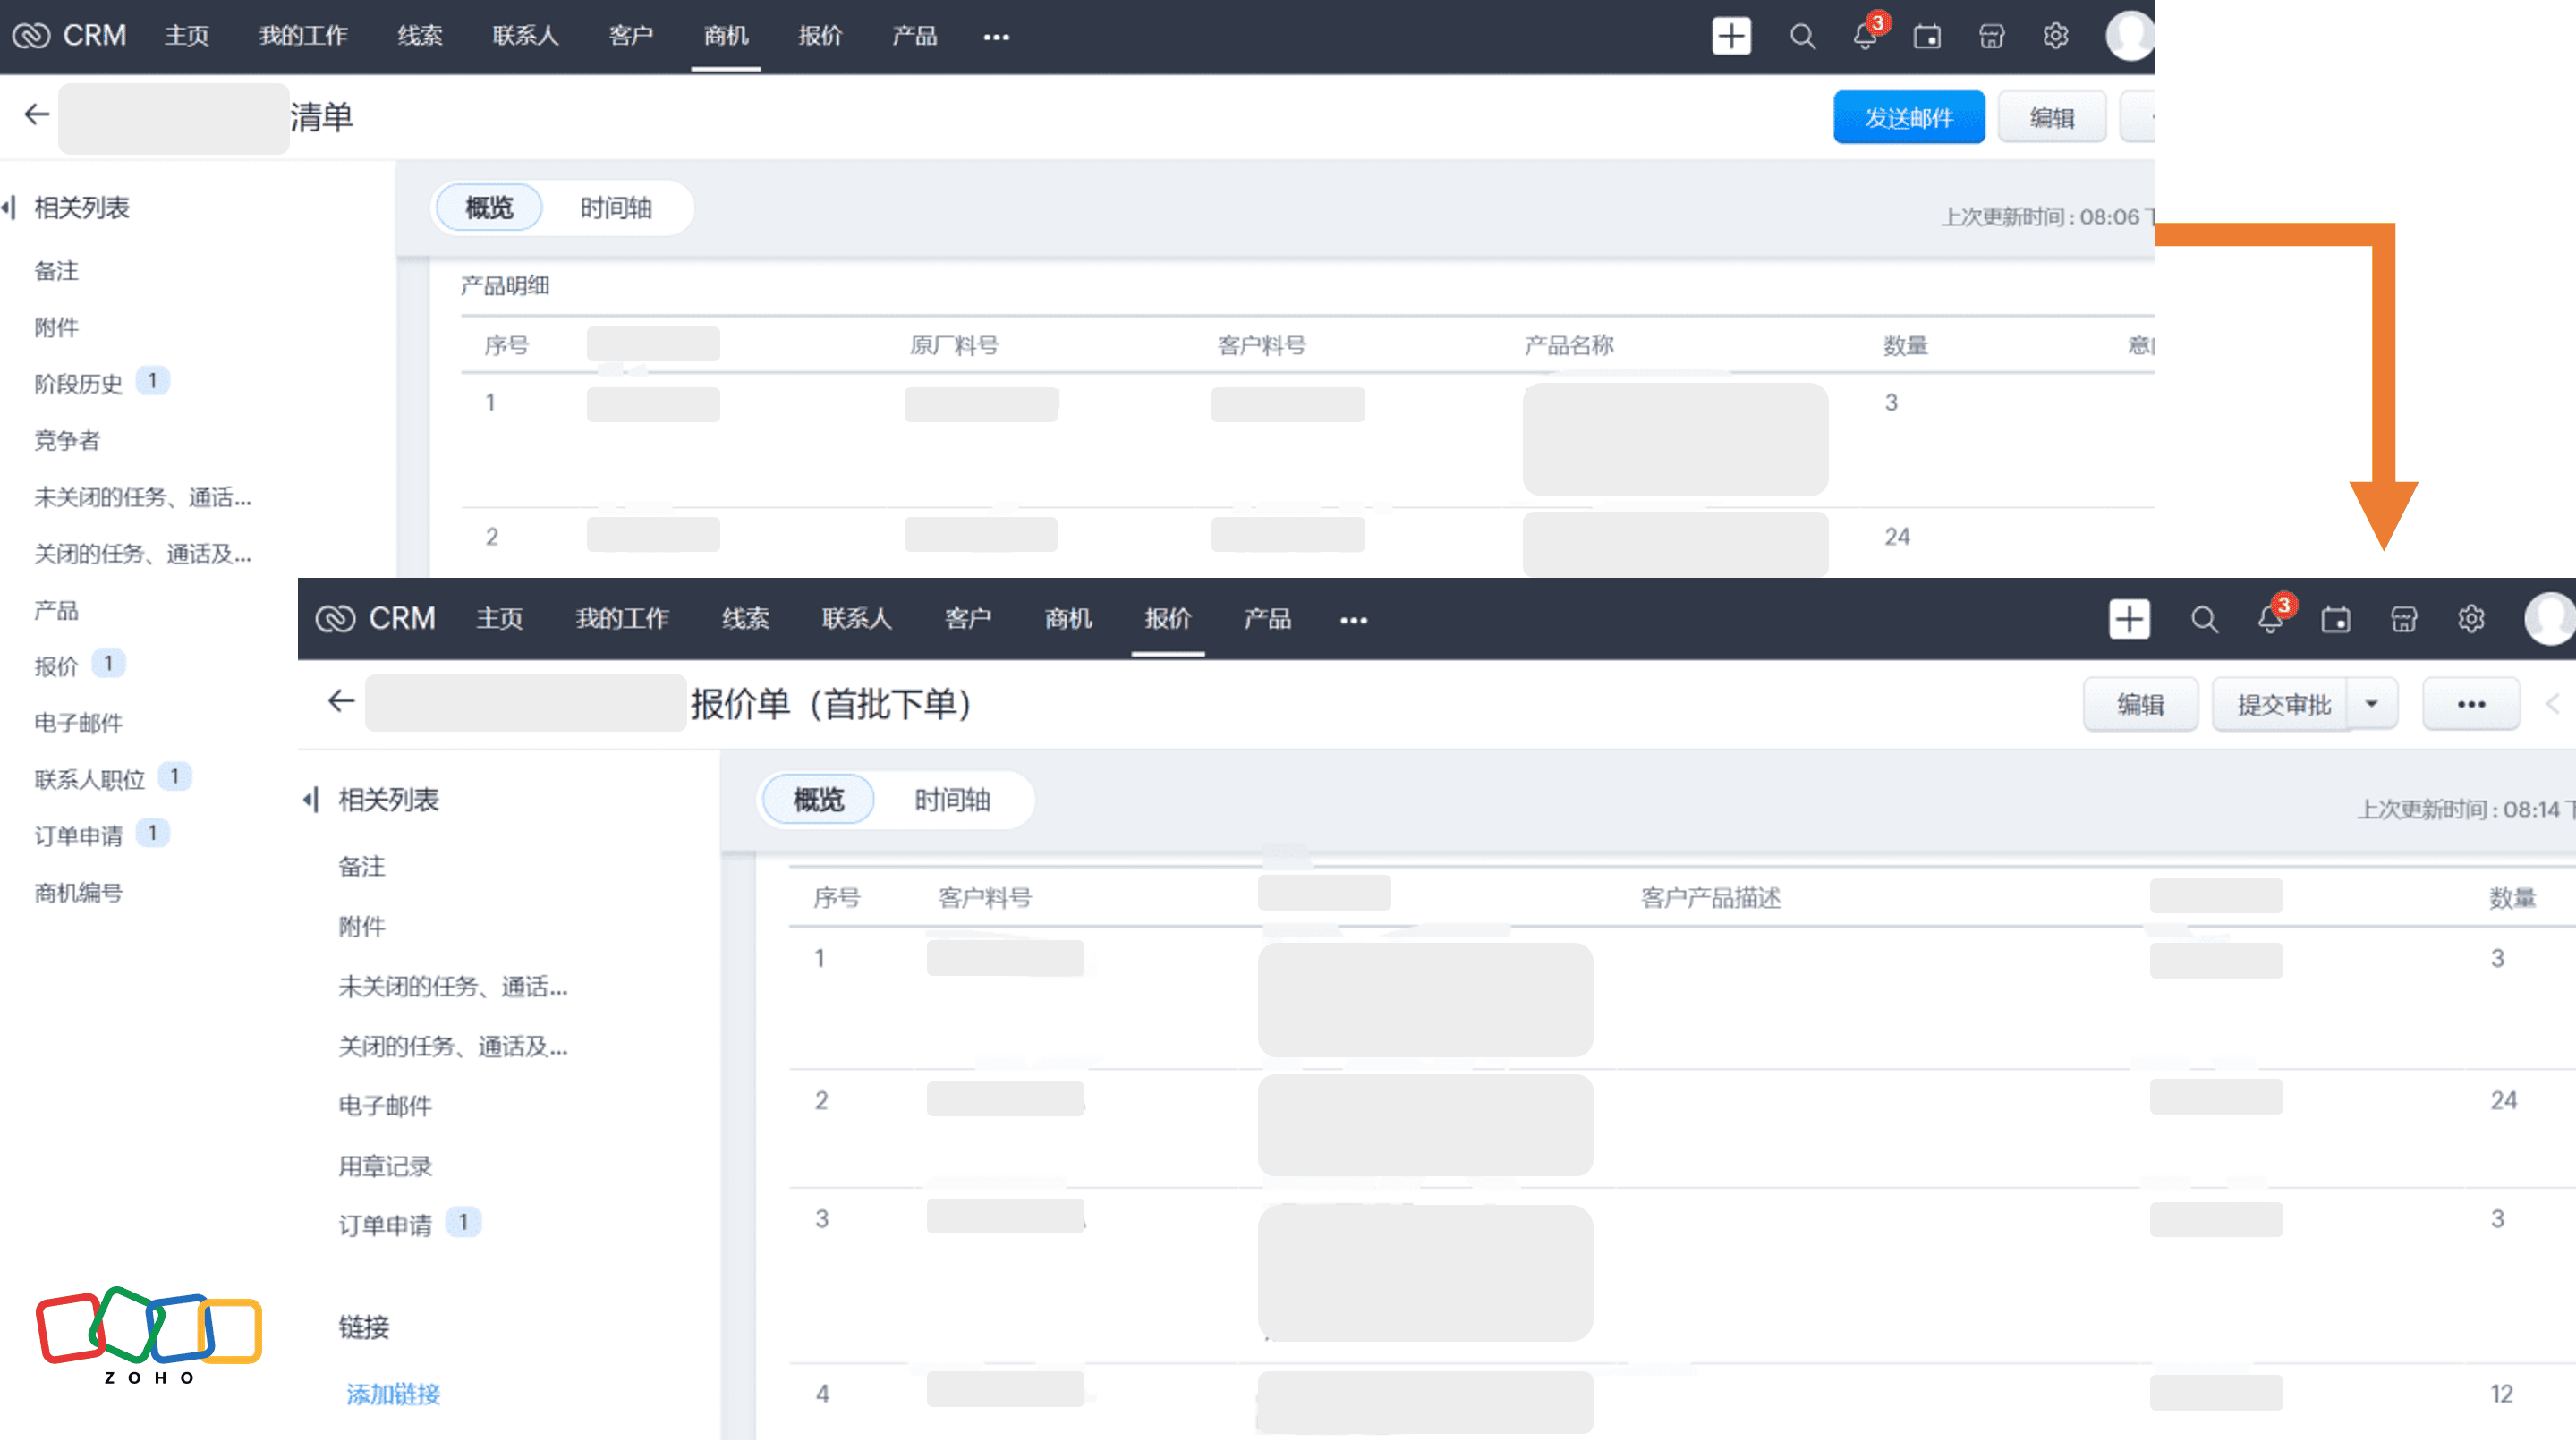Click 编辑 button on the 清单 page
Screen dimensions: 2576x1441
coord(2051,118)
